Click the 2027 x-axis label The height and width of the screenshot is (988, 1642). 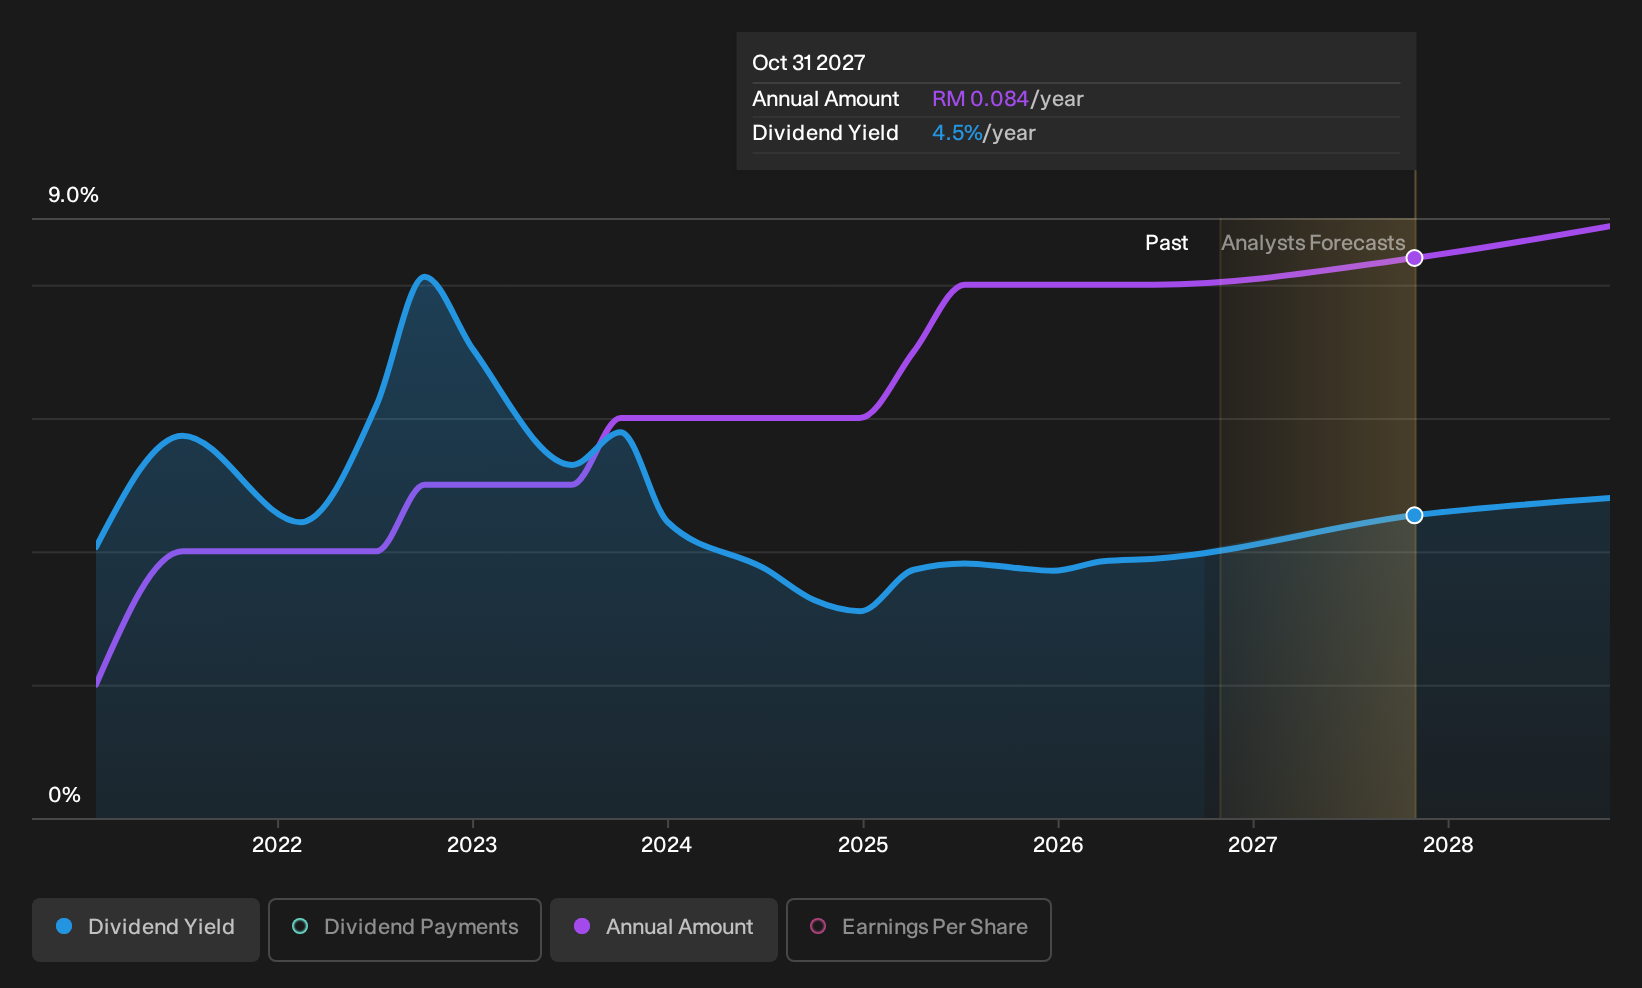(1253, 845)
